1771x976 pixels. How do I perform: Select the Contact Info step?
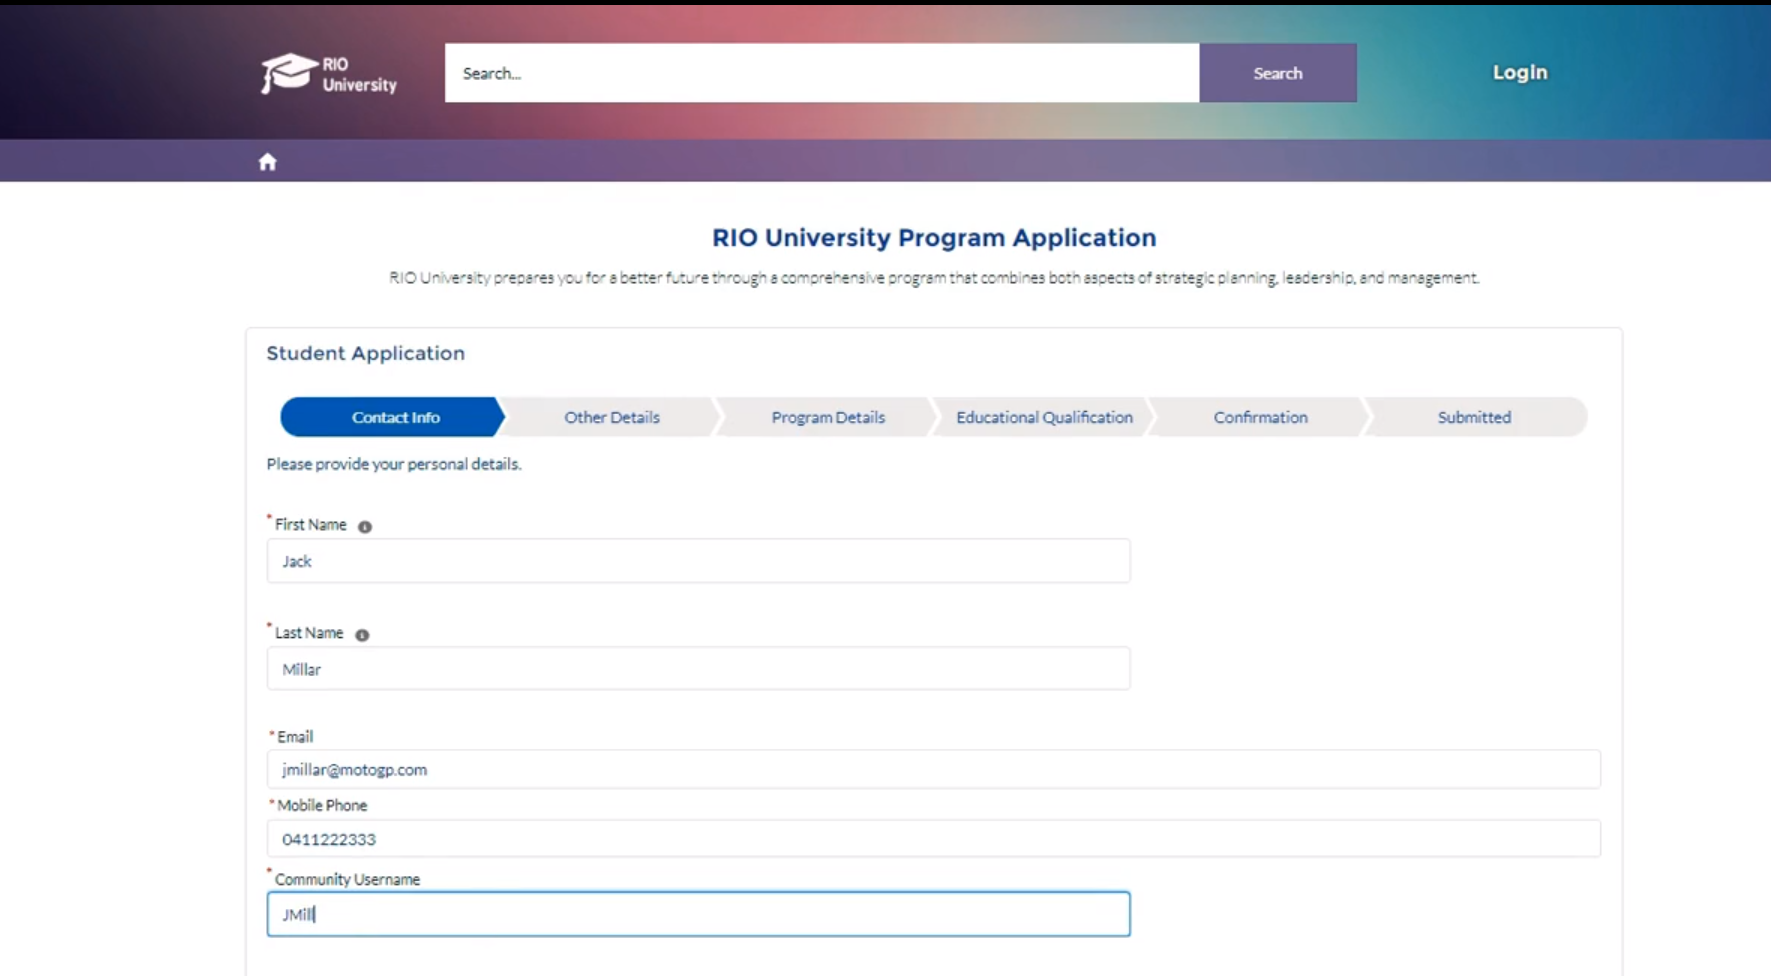(395, 417)
